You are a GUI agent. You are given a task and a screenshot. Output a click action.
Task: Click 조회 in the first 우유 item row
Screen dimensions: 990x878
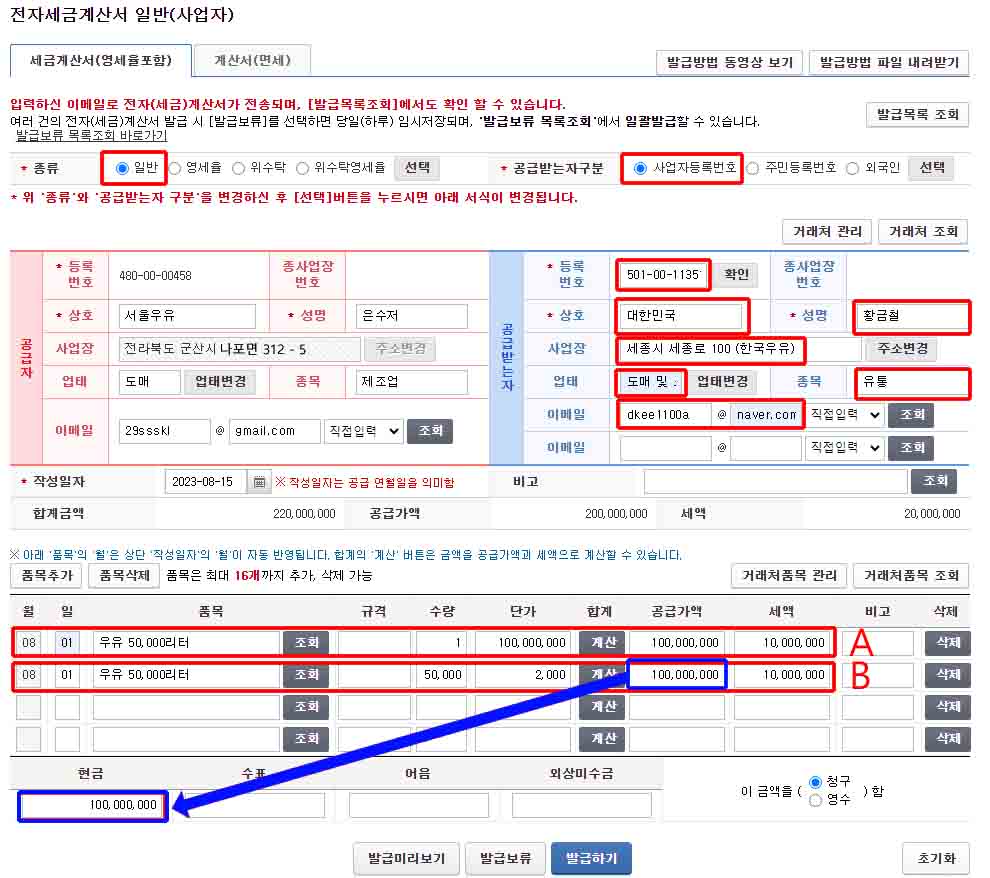tap(306, 643)
